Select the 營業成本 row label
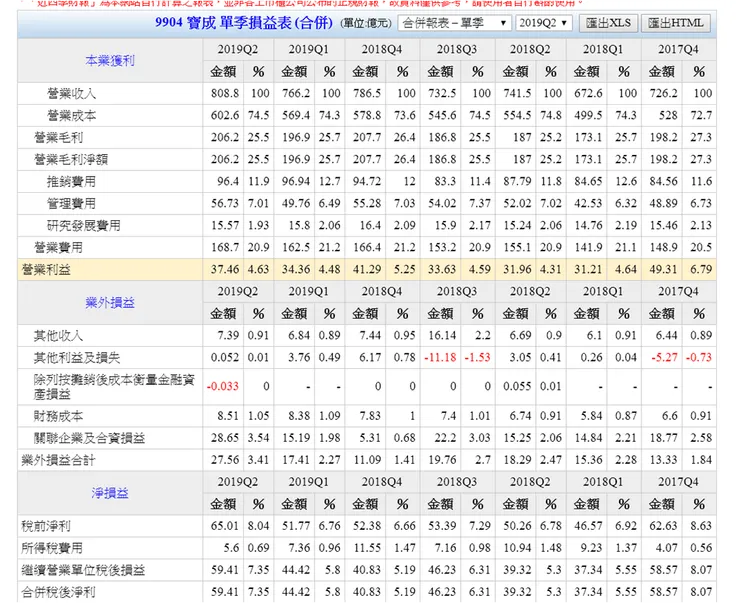This screenshot has width=740, height=603. click(x=72, y=116)
